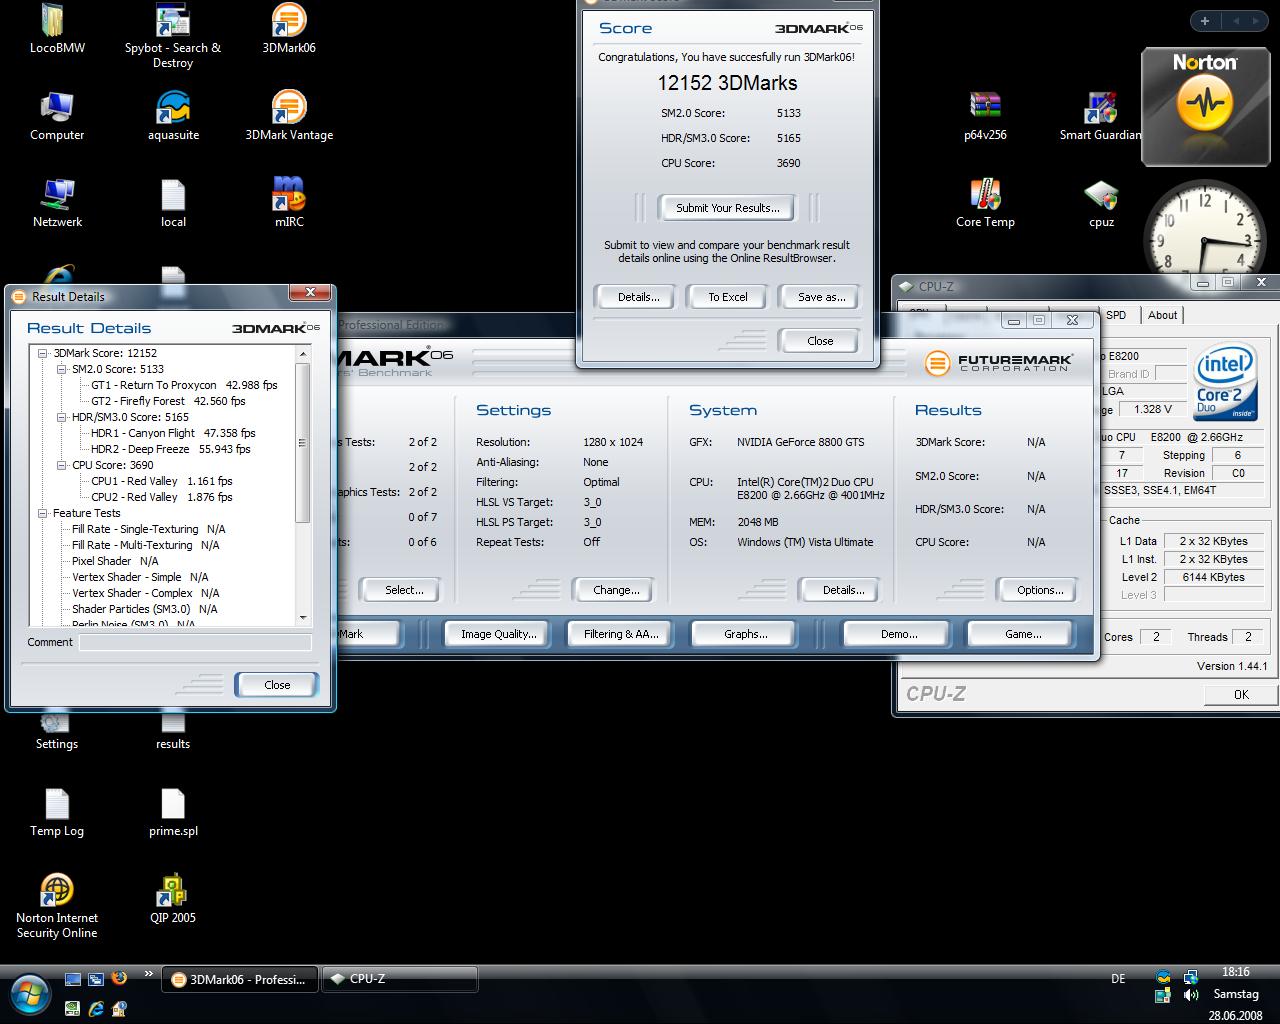Collapse the SM2.0 Score tree node
Viewport: 1280px width, 1024px height.
(x=62, y=369)
